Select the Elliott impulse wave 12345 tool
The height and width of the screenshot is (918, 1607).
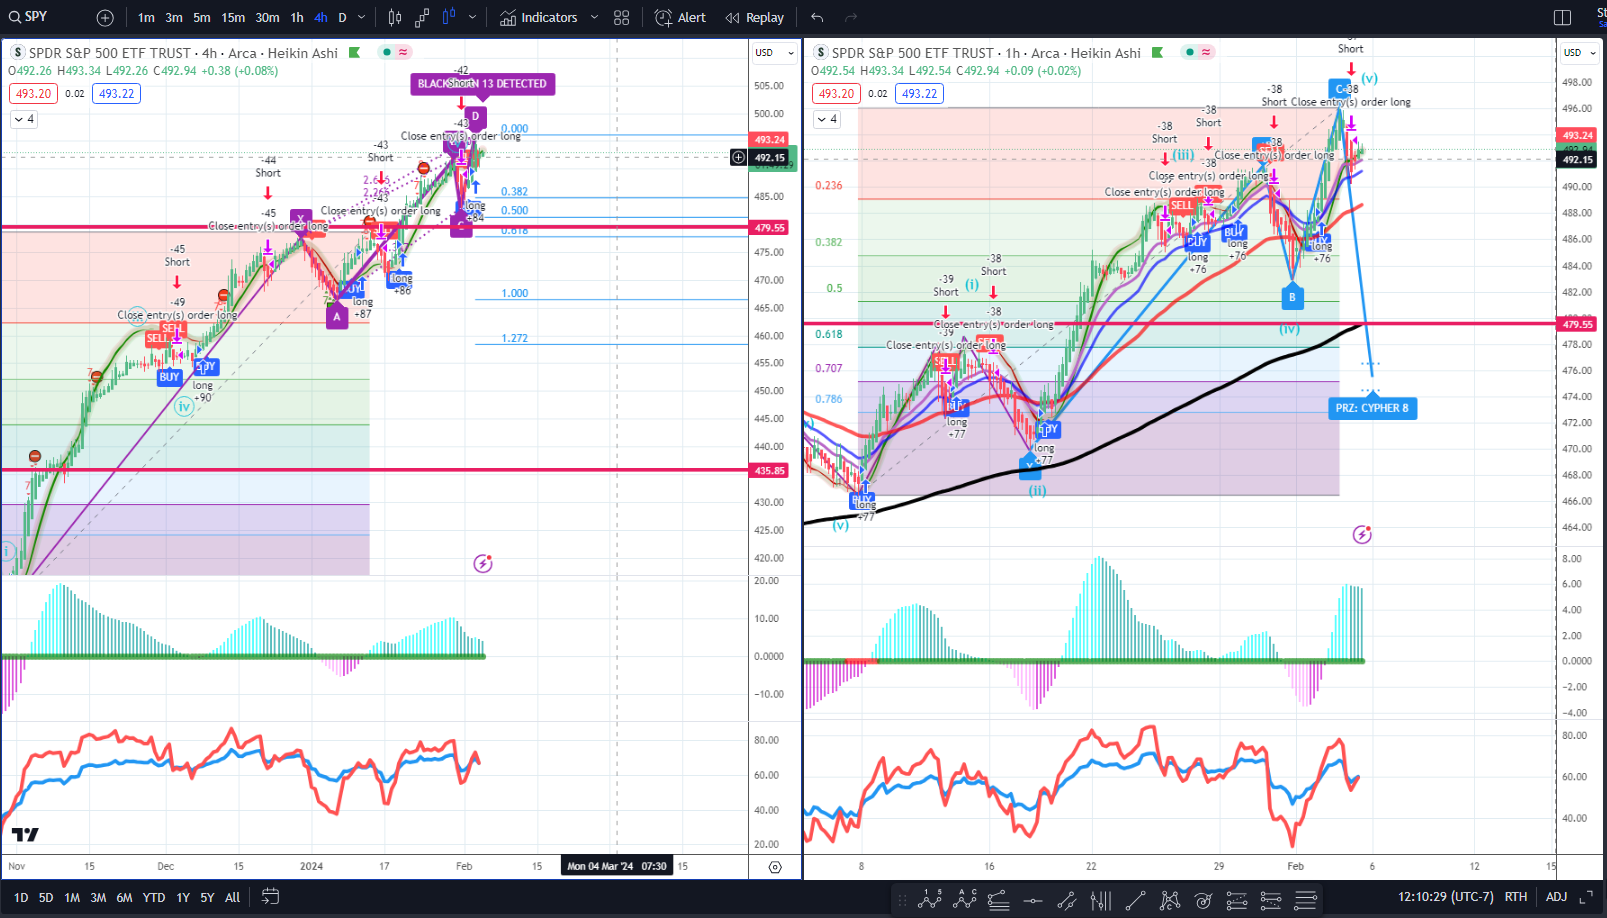pos(930,900)
